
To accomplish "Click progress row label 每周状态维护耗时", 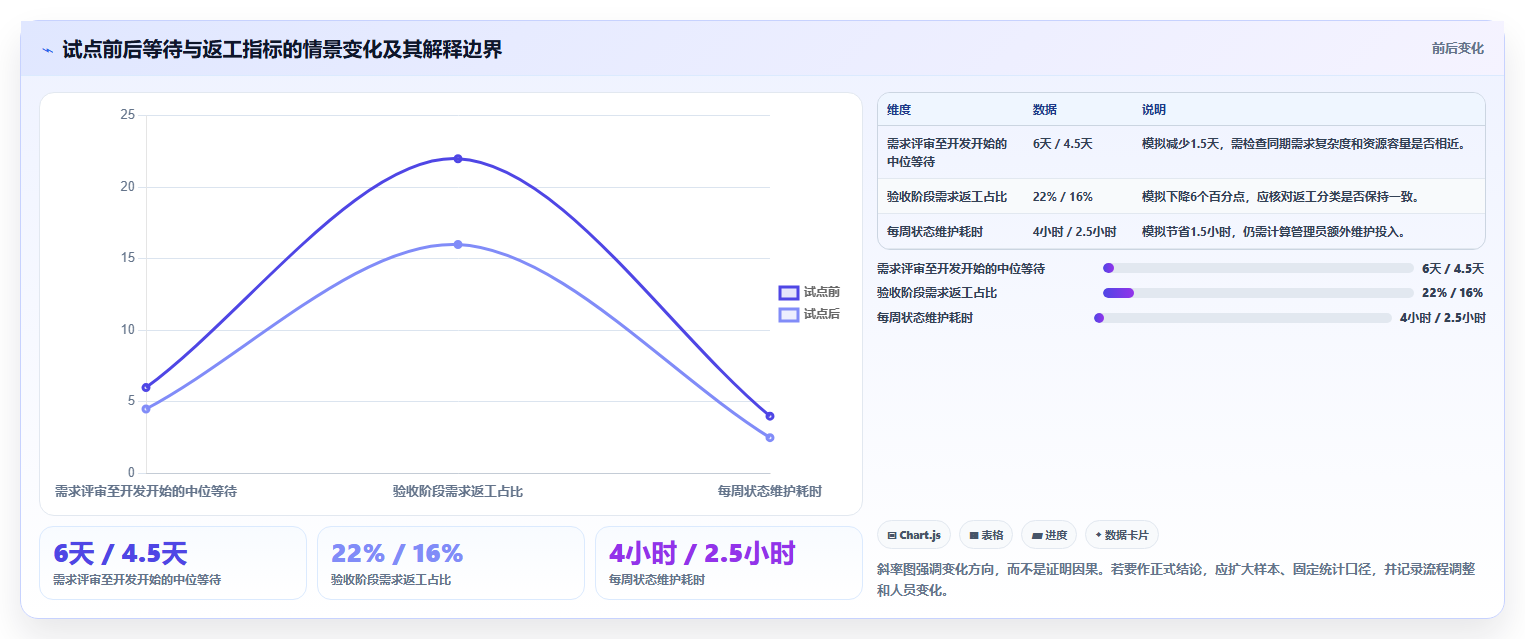I will pyautogui.click(x=925, y=318).
